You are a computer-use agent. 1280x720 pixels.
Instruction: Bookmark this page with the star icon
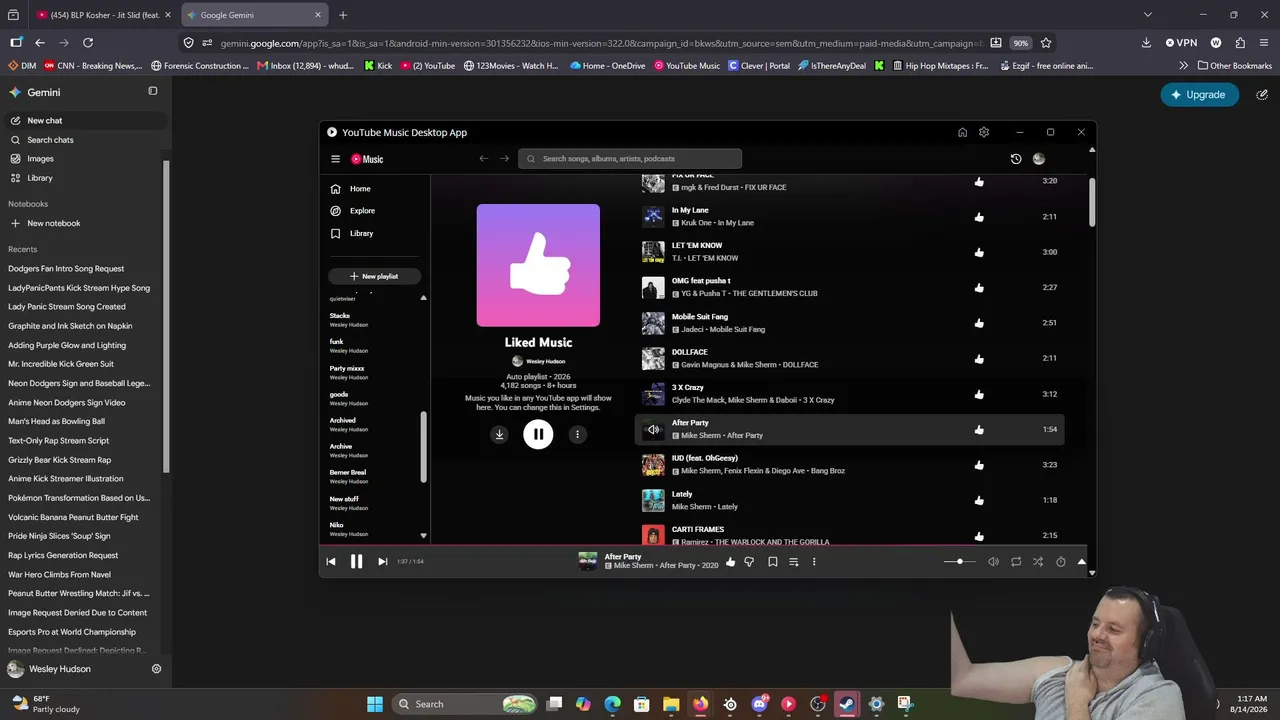pyautogui.click(x=1046, y=43)
